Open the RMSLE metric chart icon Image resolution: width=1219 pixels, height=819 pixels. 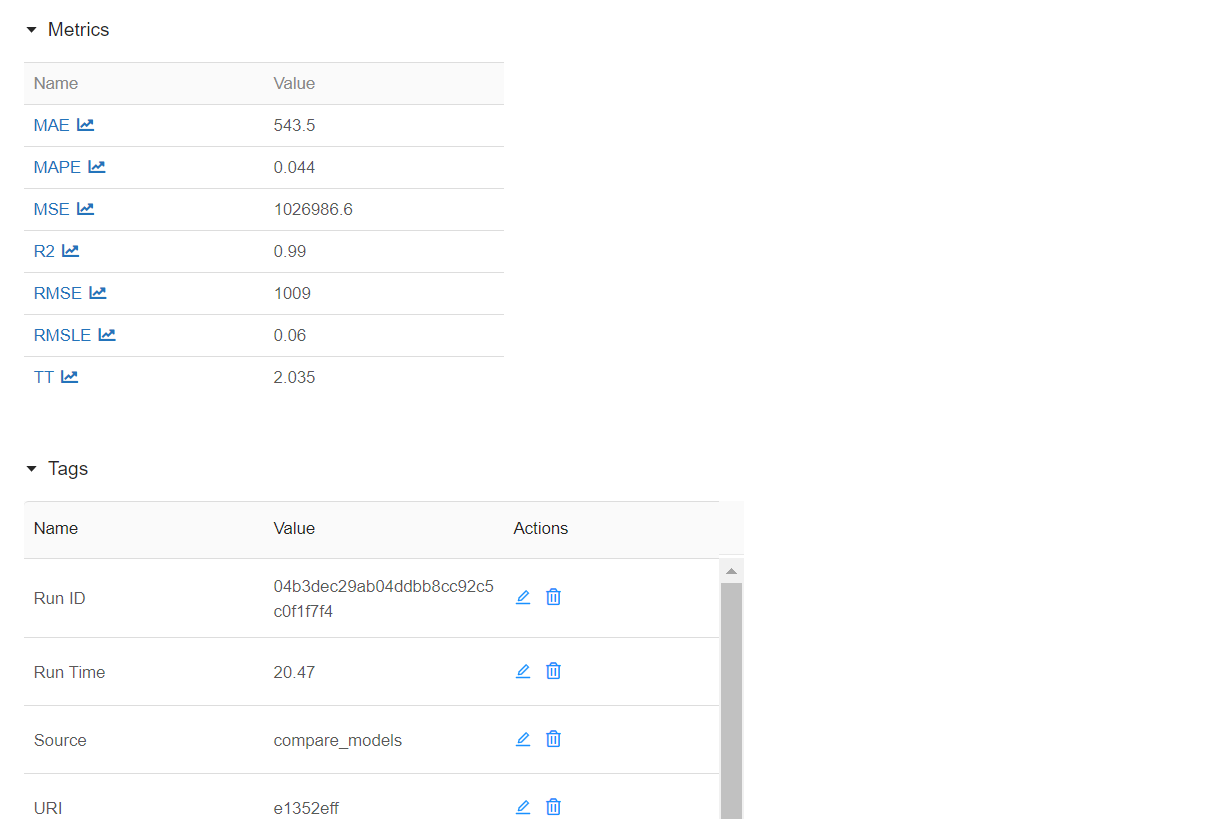[x=107, y=335]
